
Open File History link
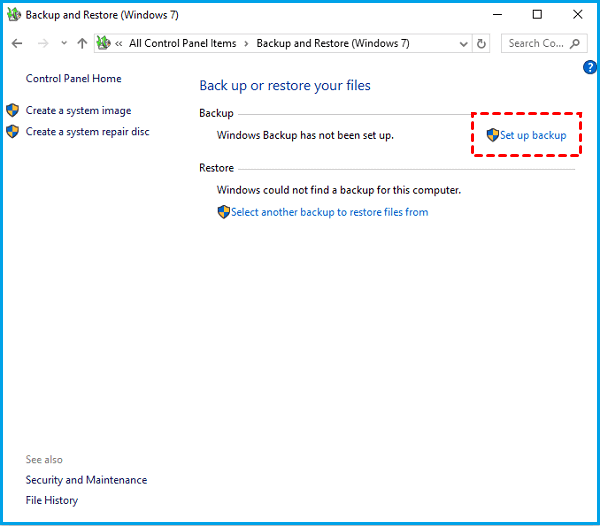[x=52, y=500]
